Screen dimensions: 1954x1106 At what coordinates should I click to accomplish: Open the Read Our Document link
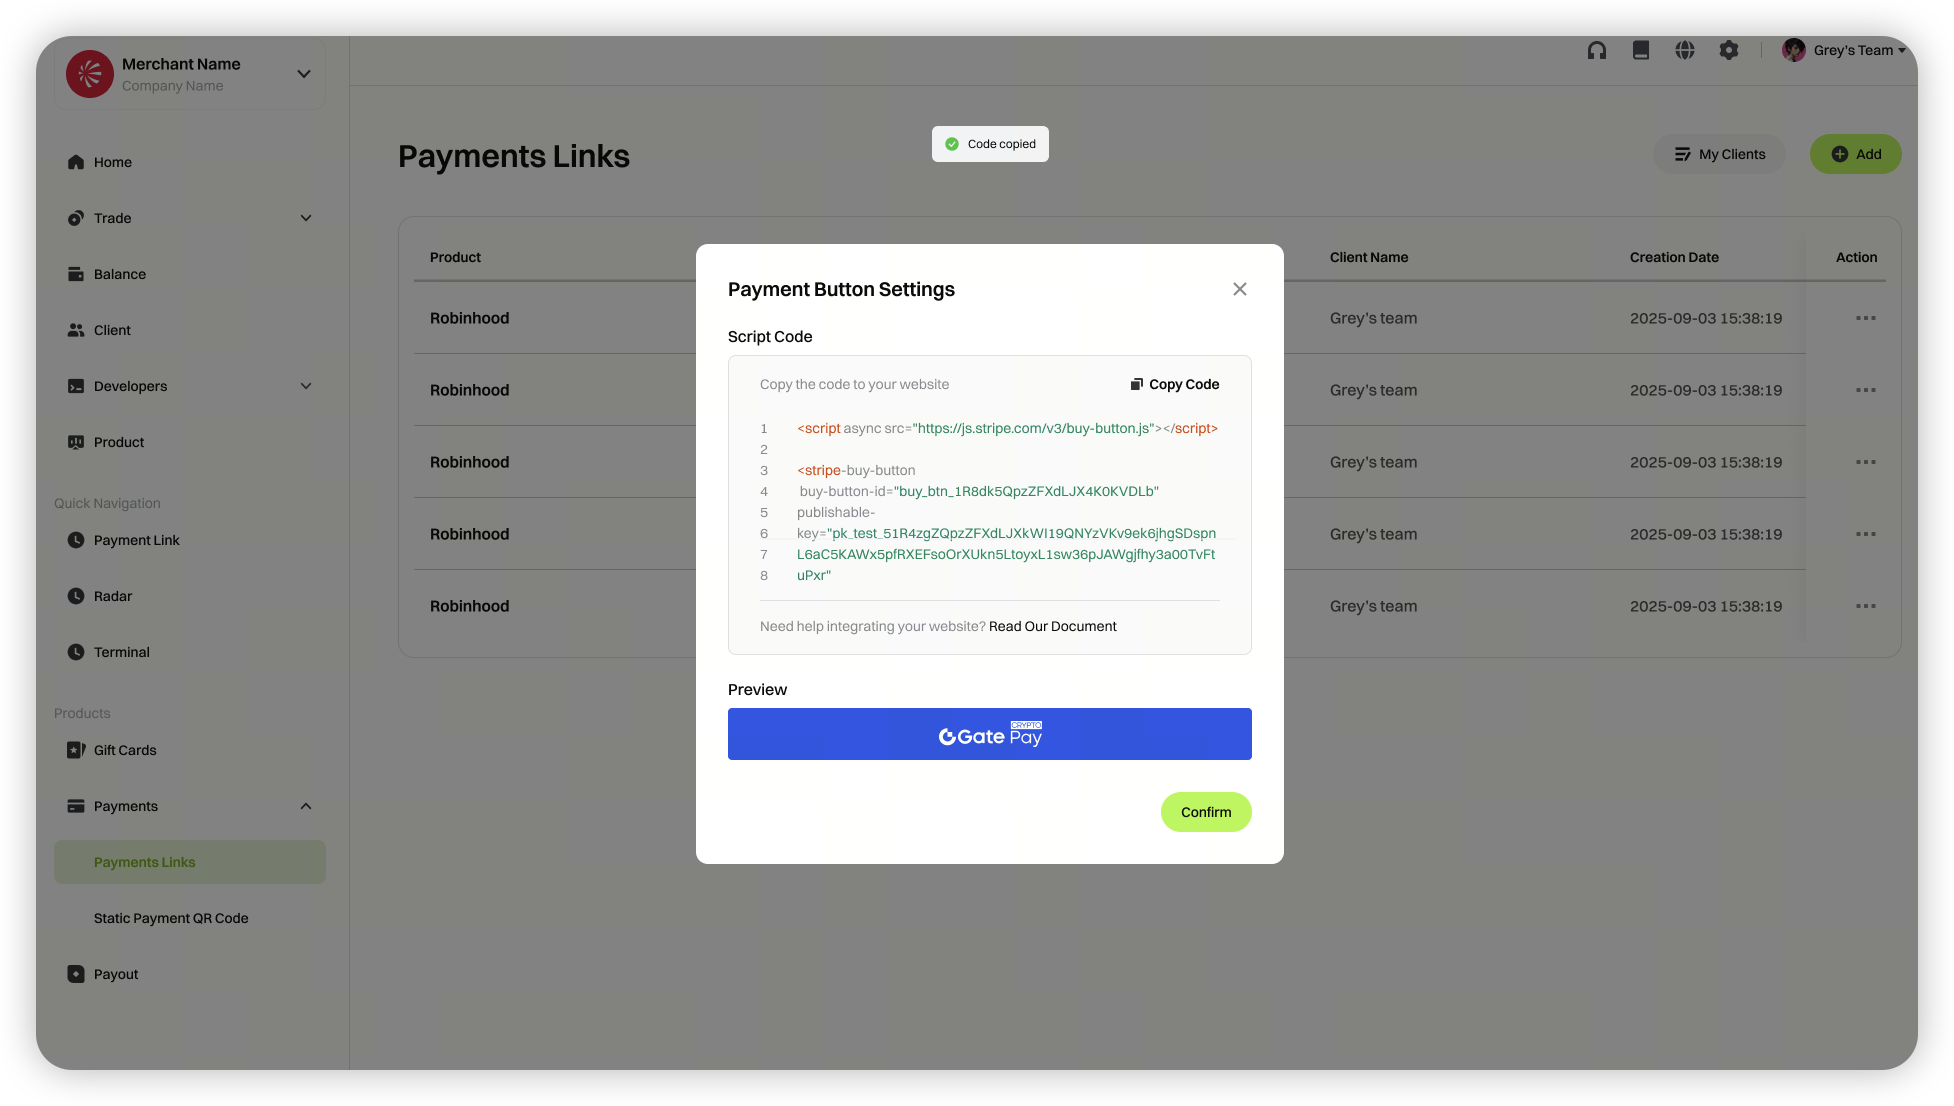coord(1052,626)
